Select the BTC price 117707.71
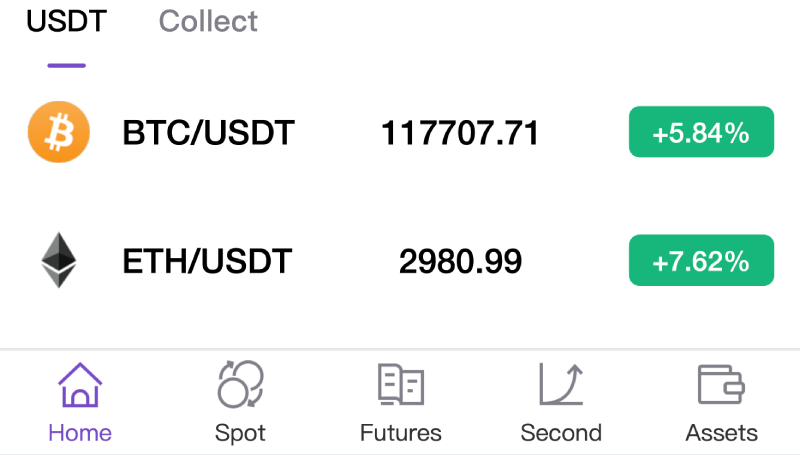Screen dimensions: 800x455 coord(460,133)
